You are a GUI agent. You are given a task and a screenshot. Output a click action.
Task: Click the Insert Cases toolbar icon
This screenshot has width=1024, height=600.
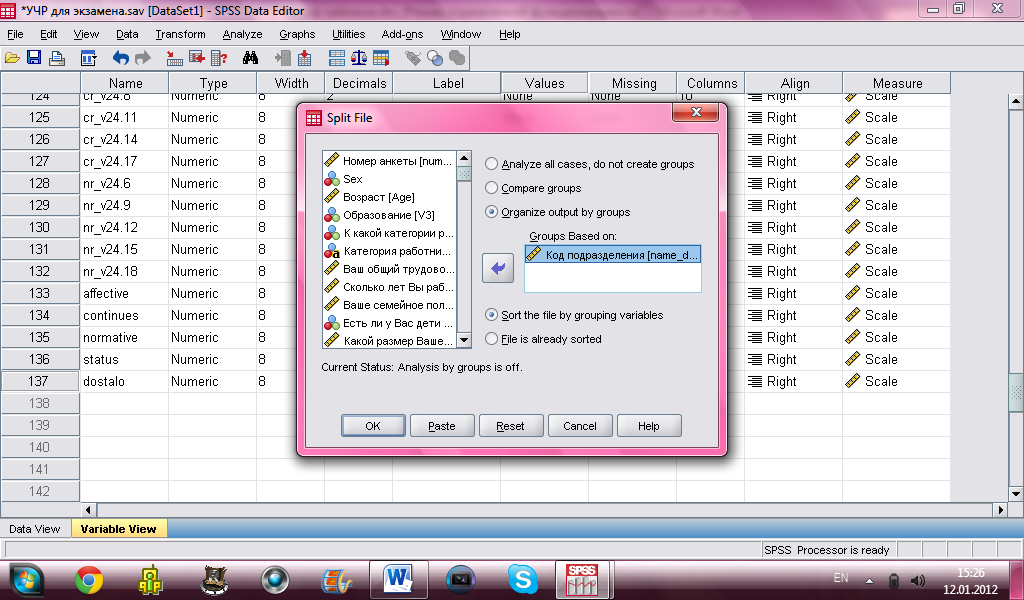[x=283, y=58]
